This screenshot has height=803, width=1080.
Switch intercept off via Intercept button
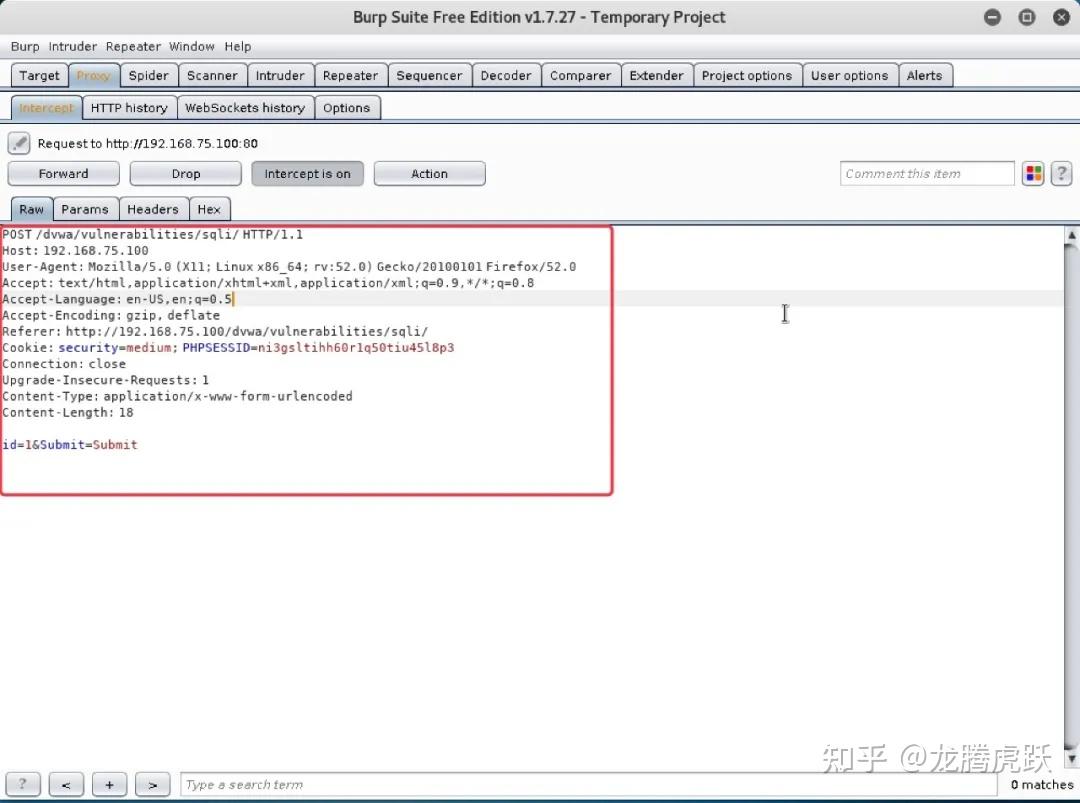(307, 173)
